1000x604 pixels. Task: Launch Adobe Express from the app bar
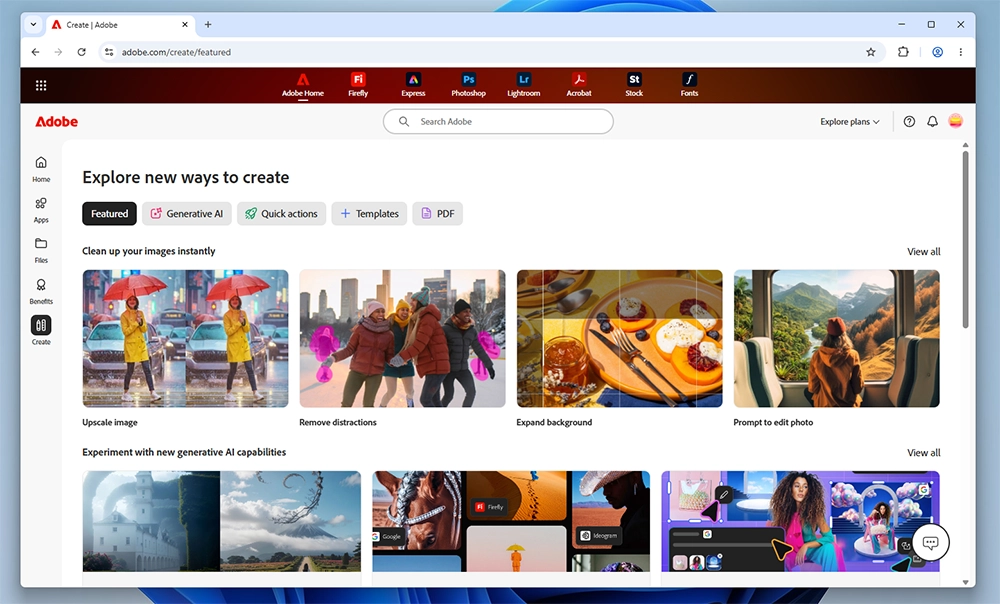click(413, 85)
